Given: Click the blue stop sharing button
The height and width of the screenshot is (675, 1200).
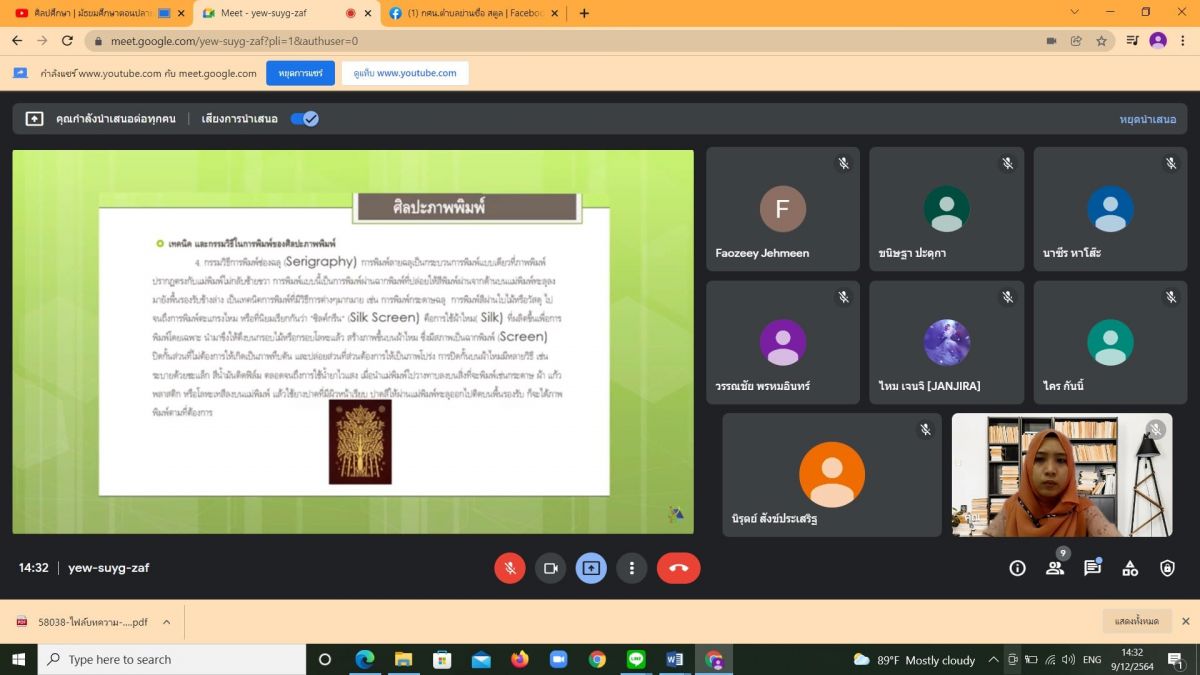Looking at the screenshot, I should pyautogui.click(x=300, y=73).
